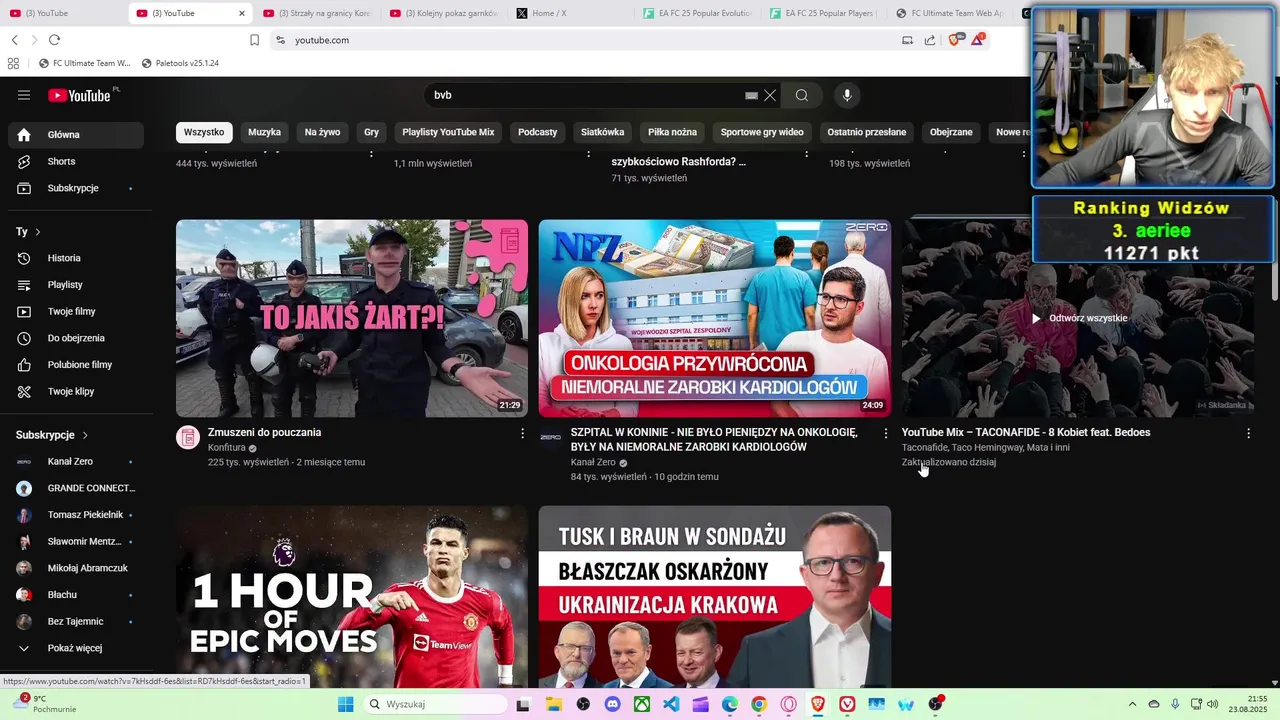Start voice search with the microphone
Viewport: 1280px width, 720px height.
click(847, 95)
